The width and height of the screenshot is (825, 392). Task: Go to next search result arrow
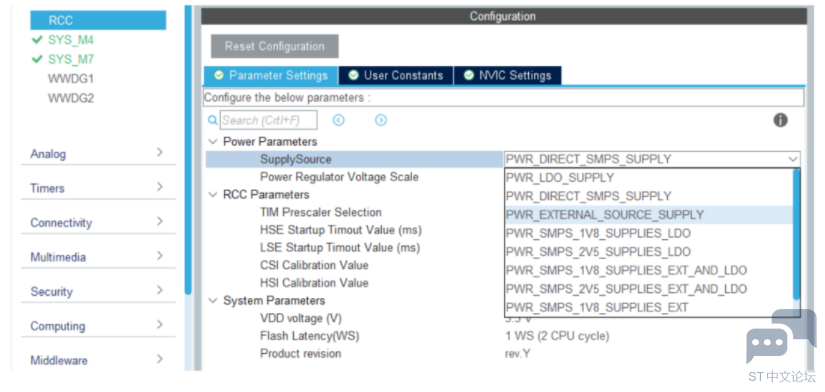pos(381,120)
